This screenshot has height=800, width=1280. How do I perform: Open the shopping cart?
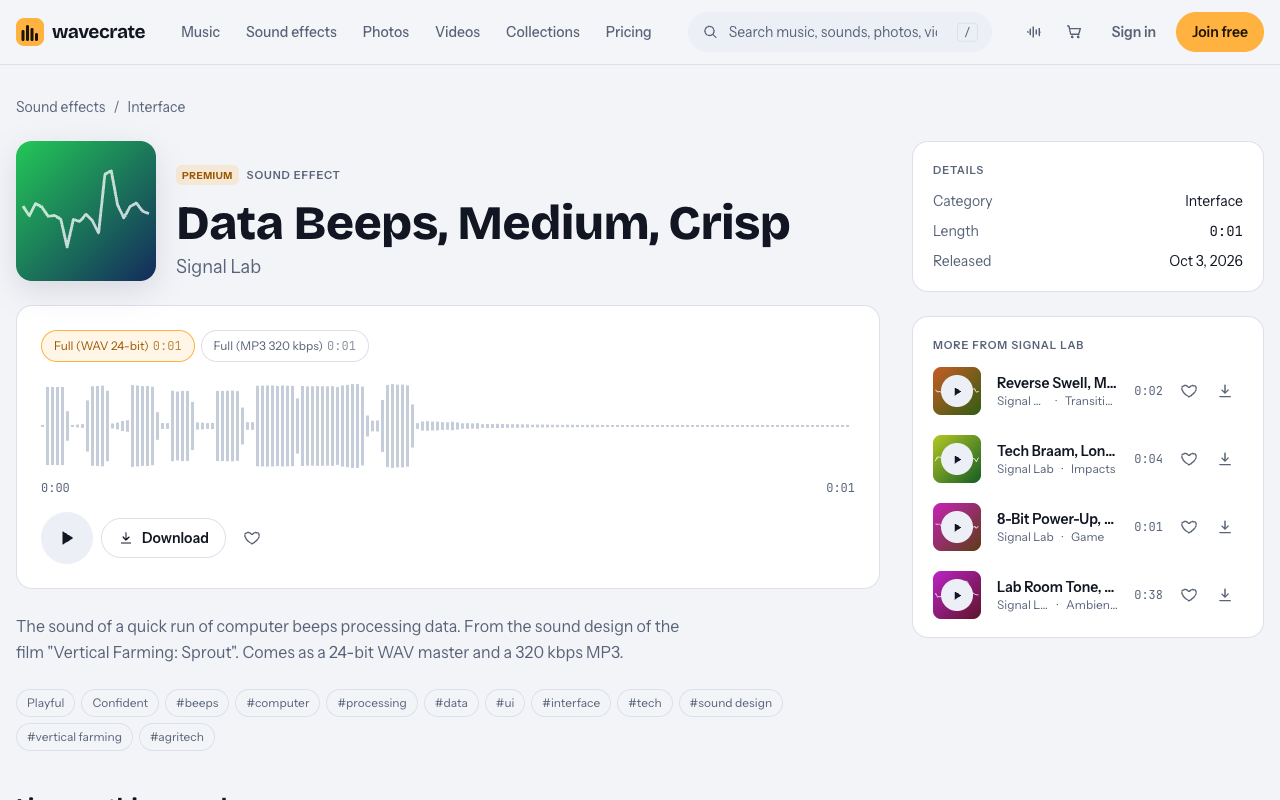1074,32
